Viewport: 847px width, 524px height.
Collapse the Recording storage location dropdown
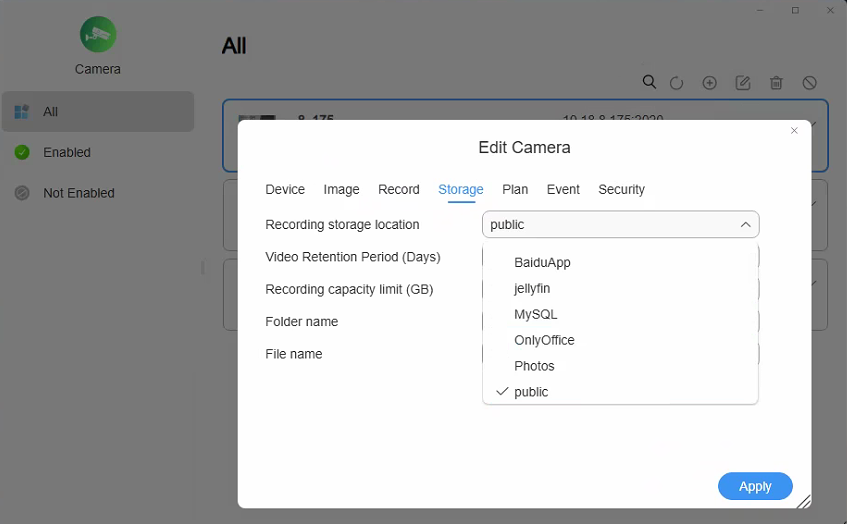pos(745,225)
